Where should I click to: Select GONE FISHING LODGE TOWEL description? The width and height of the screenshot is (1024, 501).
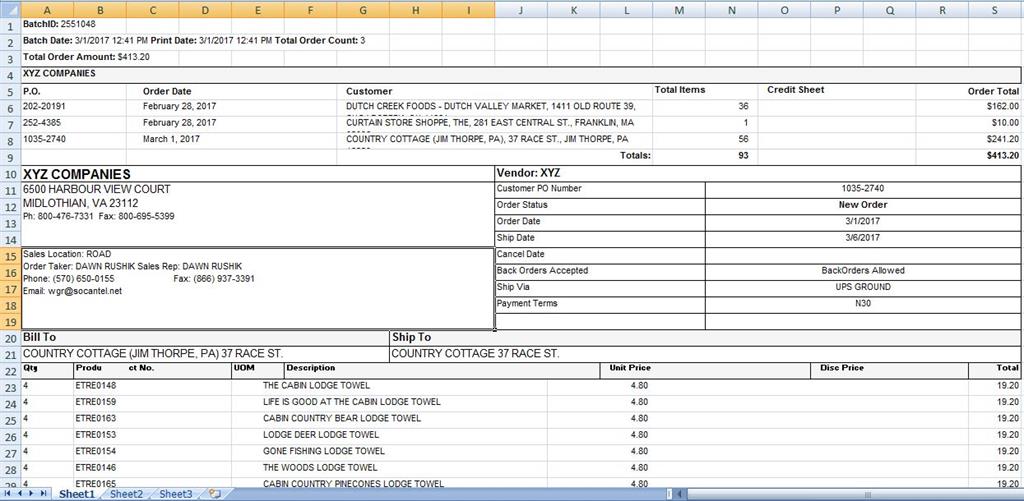tap(324, 451)
